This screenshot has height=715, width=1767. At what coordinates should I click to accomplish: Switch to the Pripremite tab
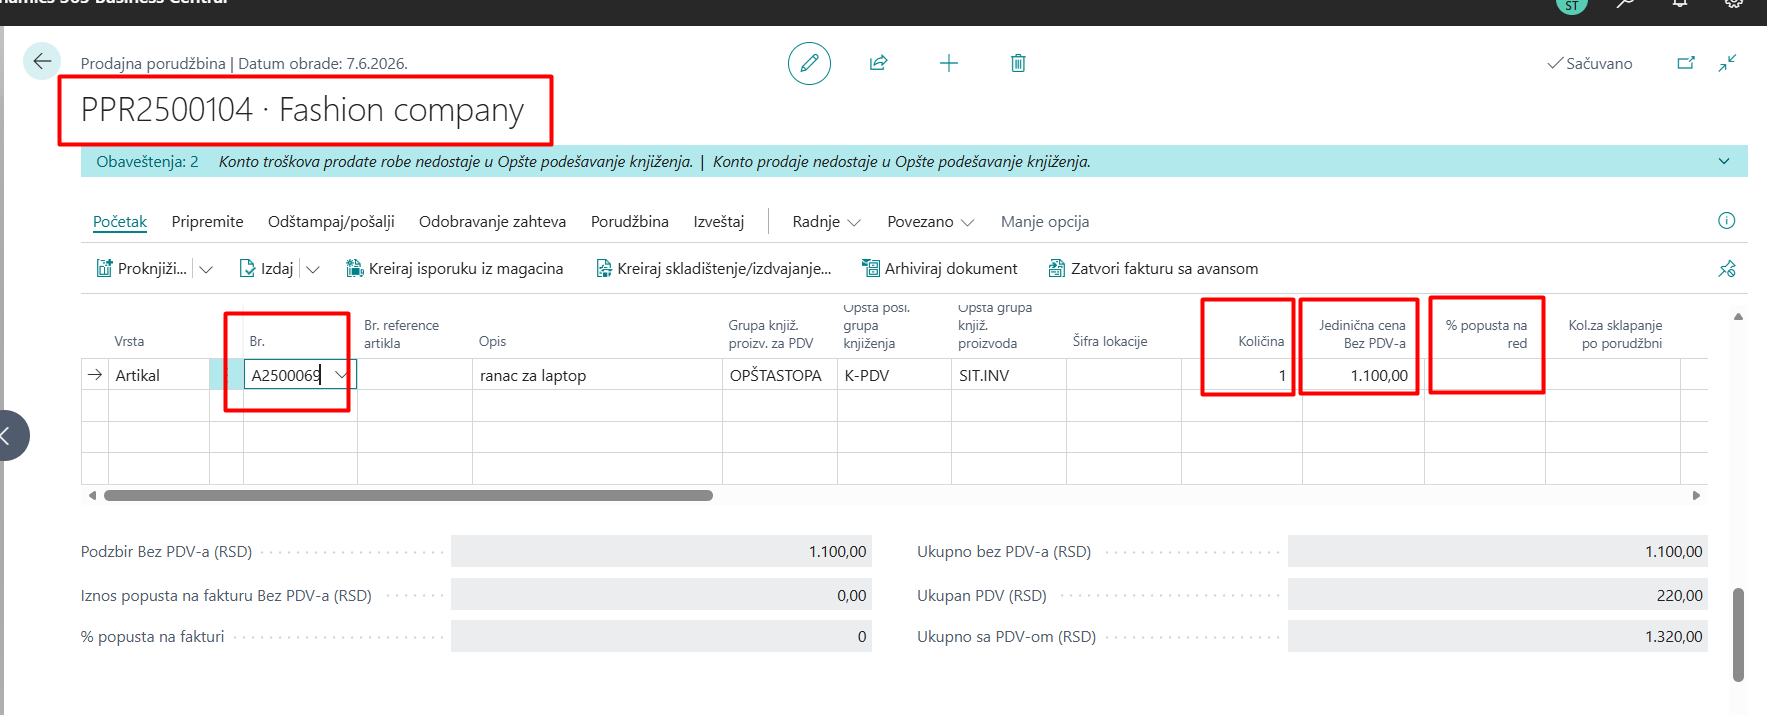207,222
